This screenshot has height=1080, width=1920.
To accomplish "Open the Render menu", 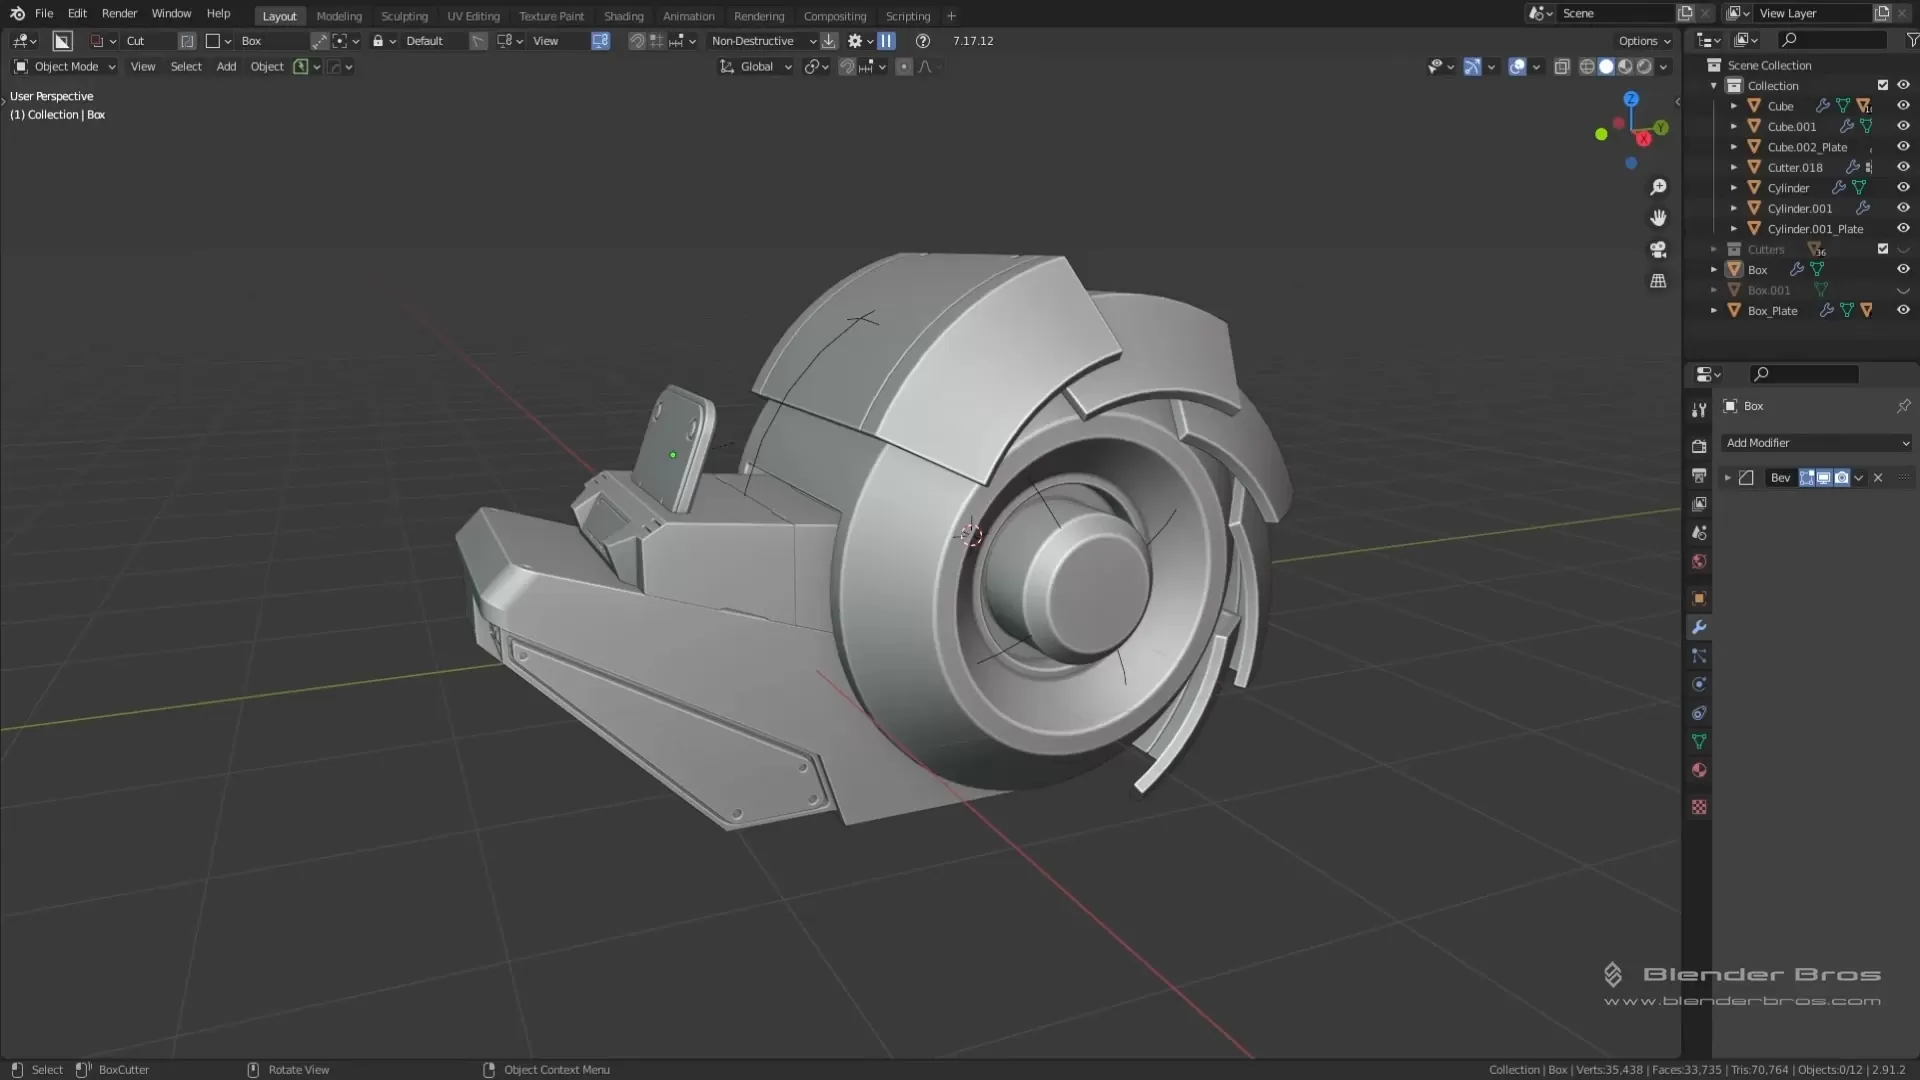I will (119, 13).
